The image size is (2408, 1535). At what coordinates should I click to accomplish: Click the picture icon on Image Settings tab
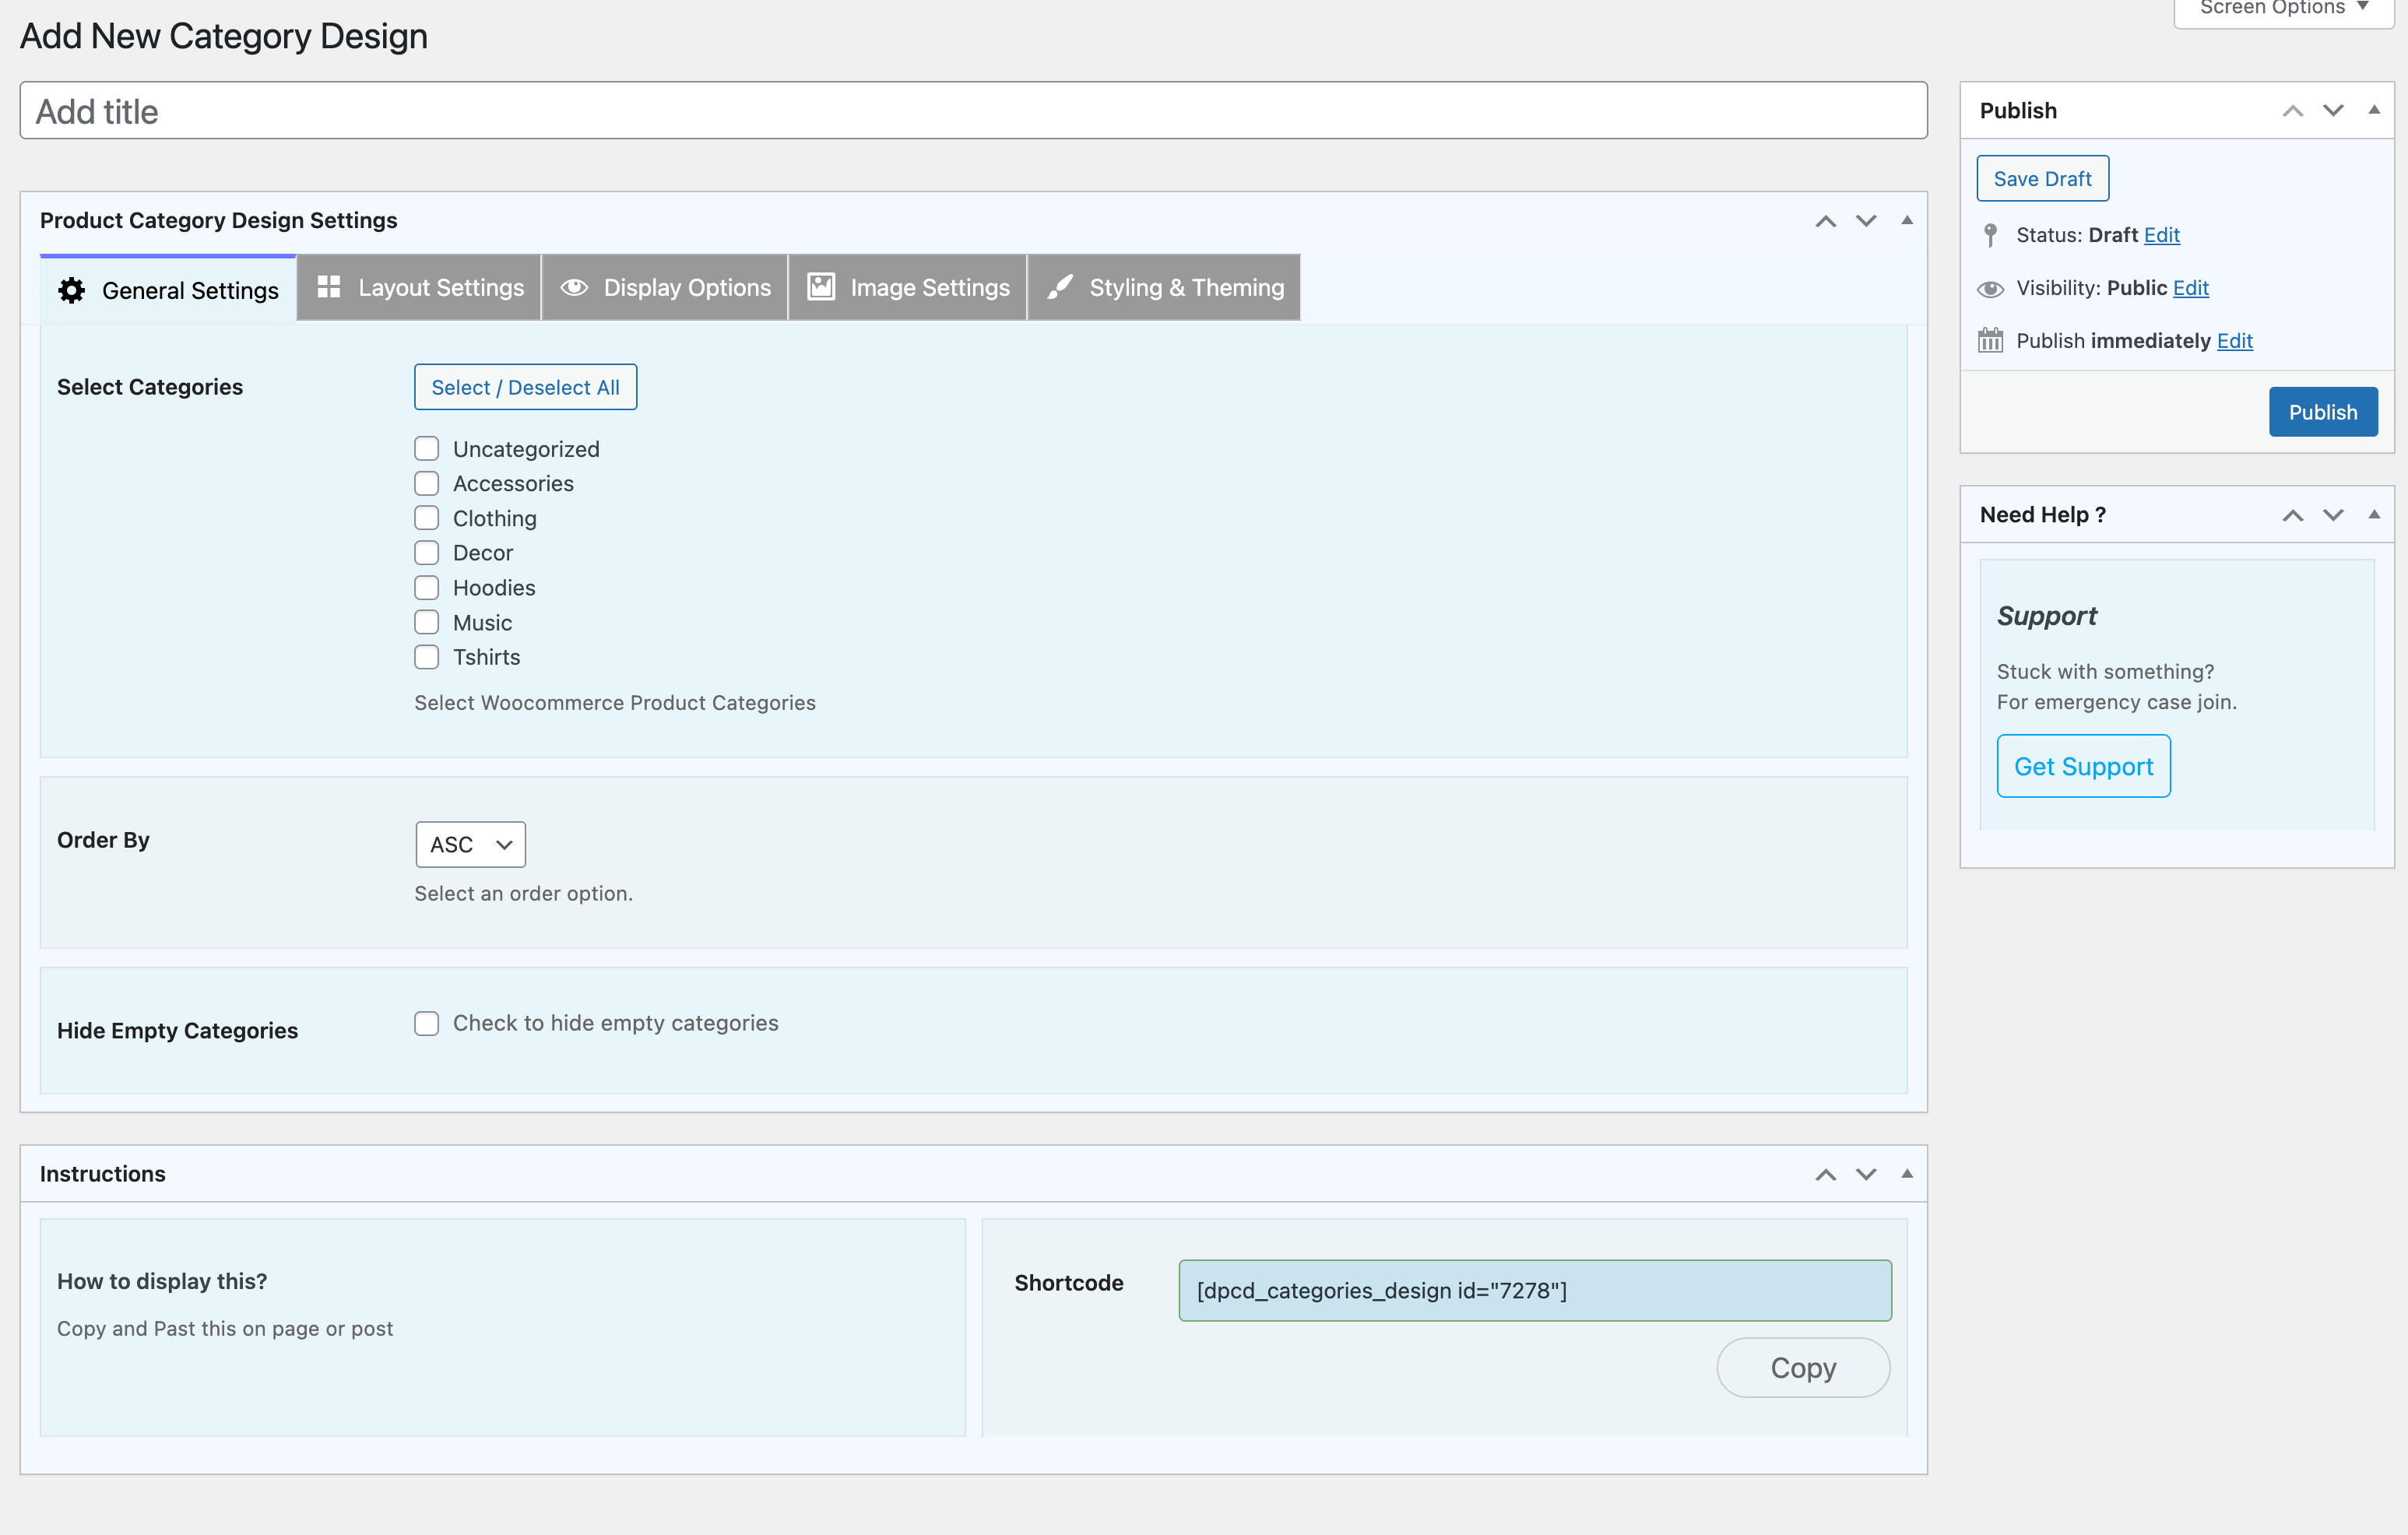(x=820, y=287)
